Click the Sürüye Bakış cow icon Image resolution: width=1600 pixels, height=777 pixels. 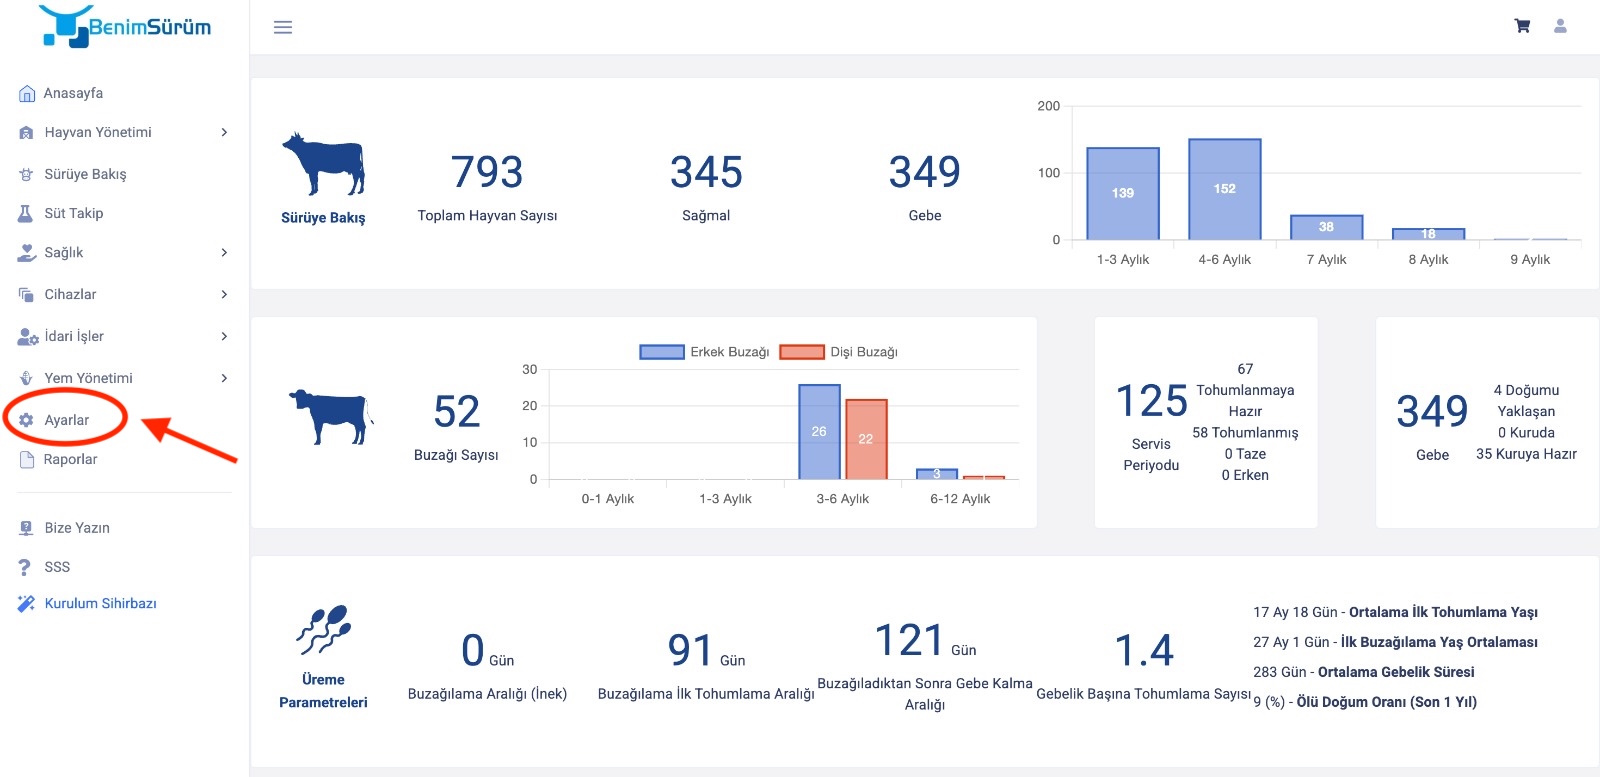(x=323, y=164)
